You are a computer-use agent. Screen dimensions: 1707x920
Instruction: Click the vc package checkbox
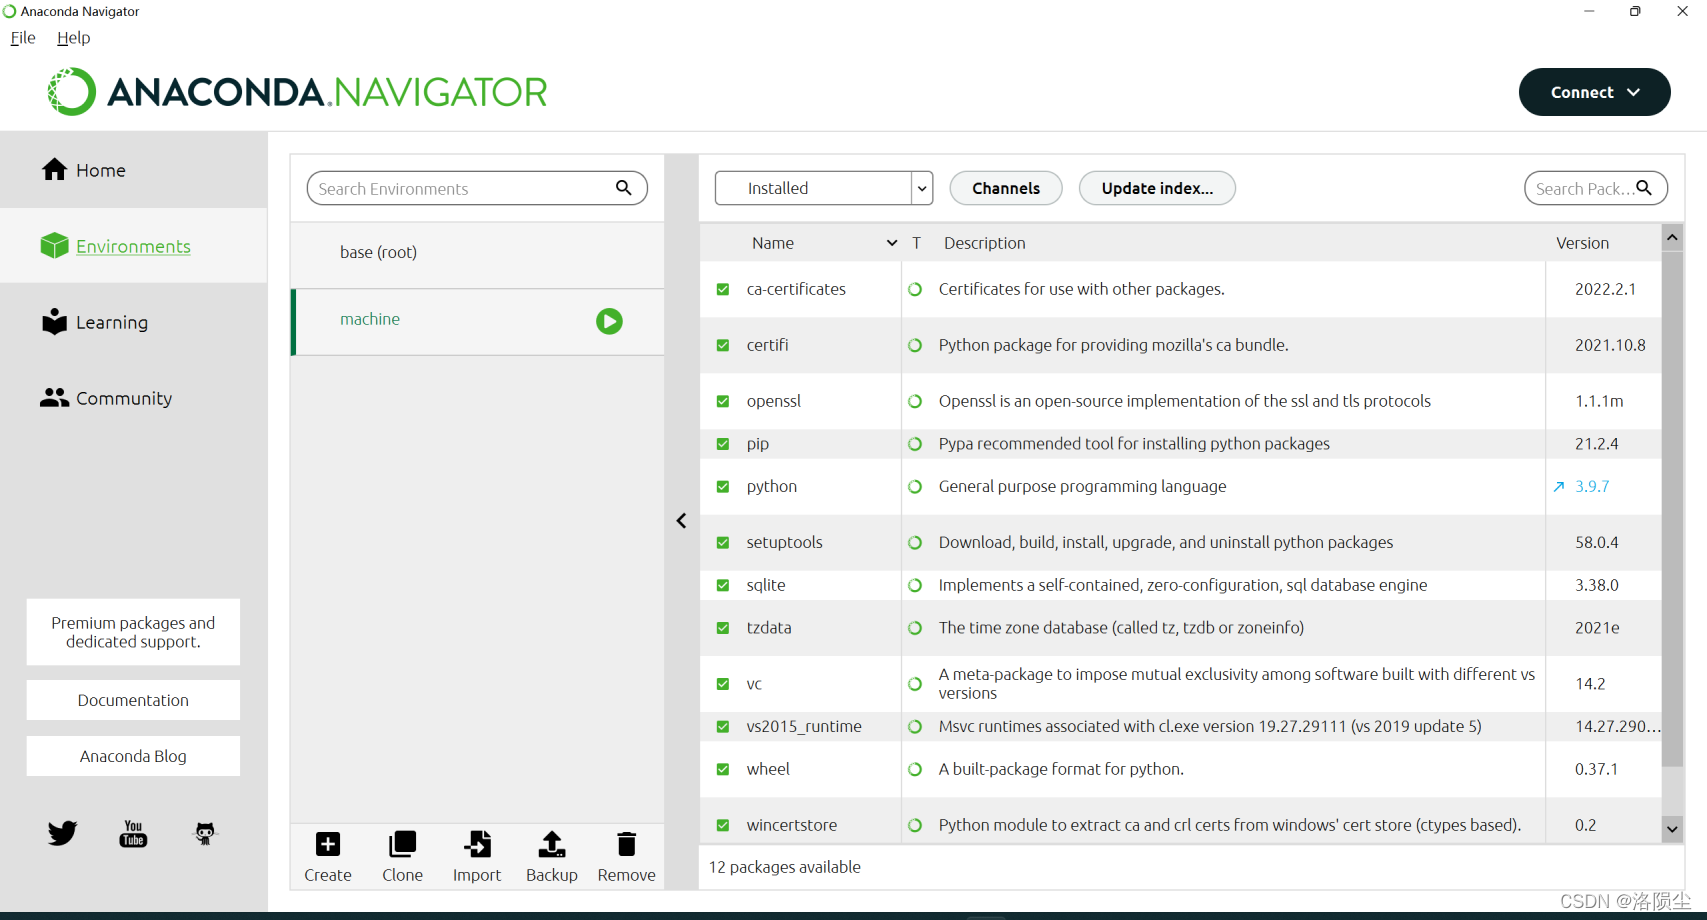coord(723,684)
